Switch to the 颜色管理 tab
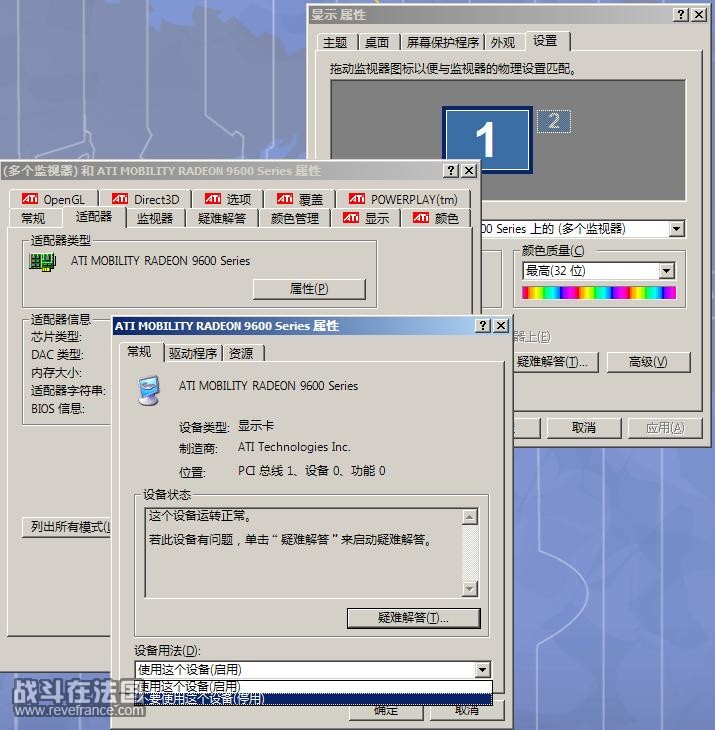The image size is (715, 730). point(295,218)
